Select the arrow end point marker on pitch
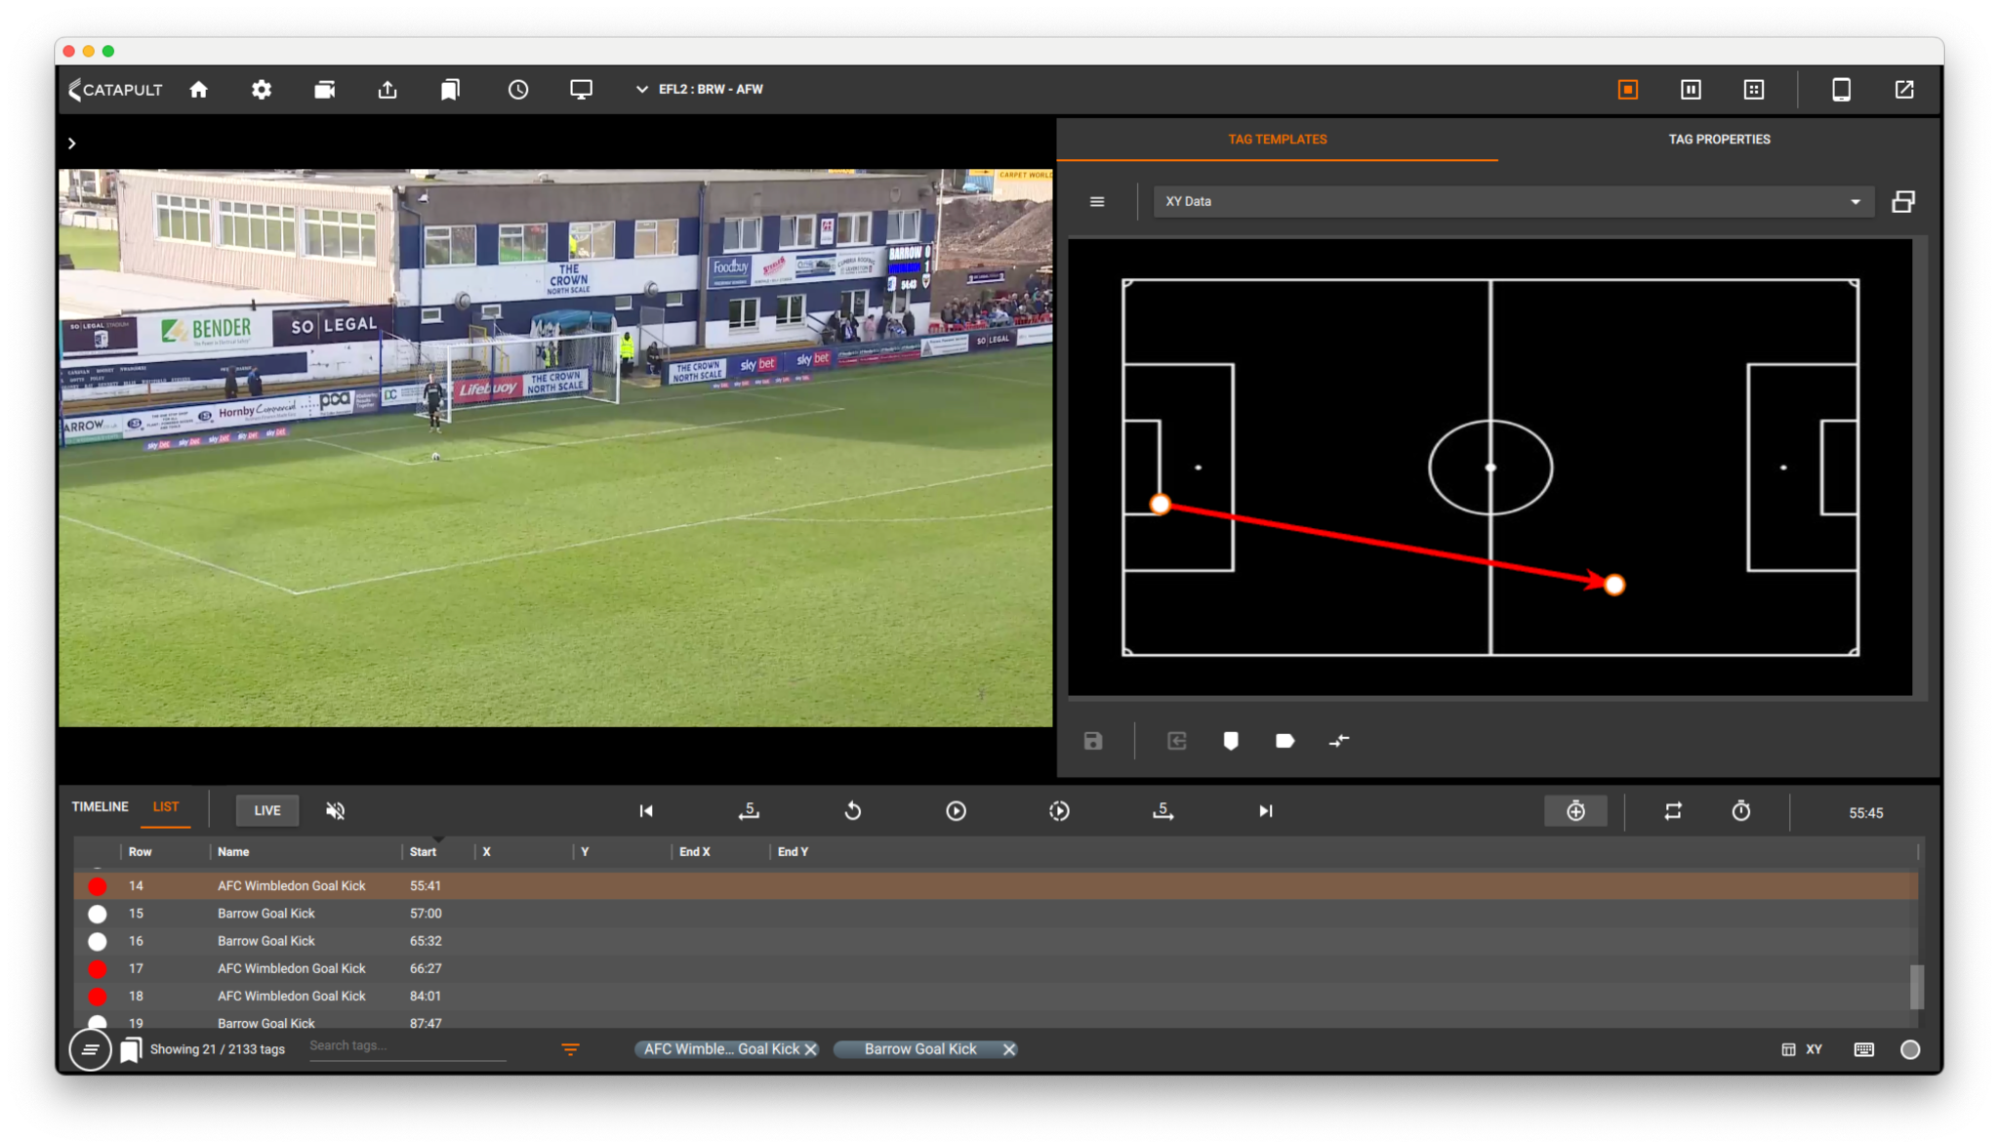The image size is (1999, 1148). point(1614,585)
